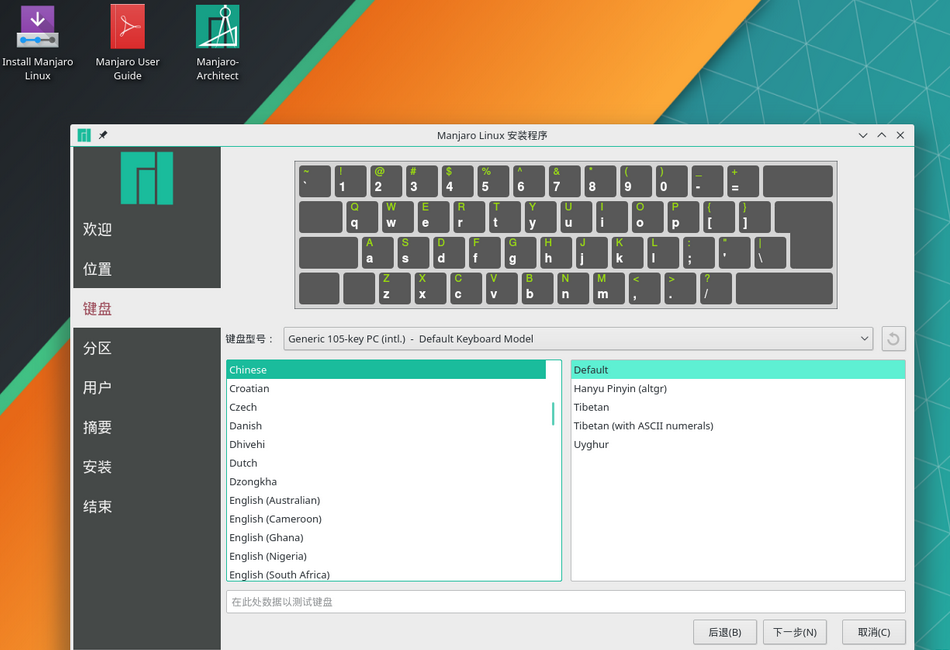Image resolution: width=950 pixels, height=650 pixels.
Task: Open the Install Manjaro Linux desktop icon
Action: pyautogui.click(x=38, y=42)
